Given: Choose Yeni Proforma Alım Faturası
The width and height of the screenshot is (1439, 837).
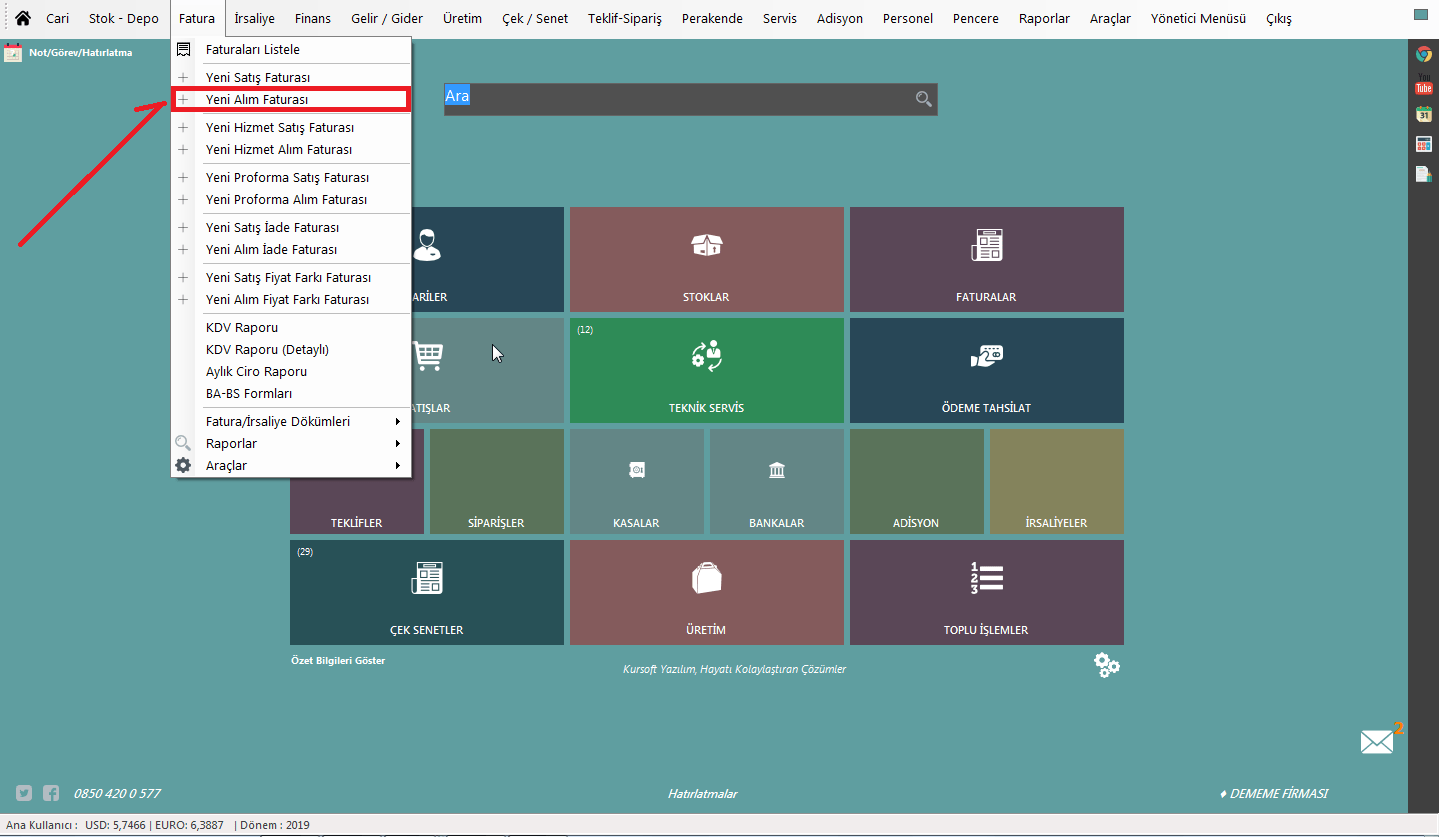Looking at the screenshot, I should tap(291, 199).
